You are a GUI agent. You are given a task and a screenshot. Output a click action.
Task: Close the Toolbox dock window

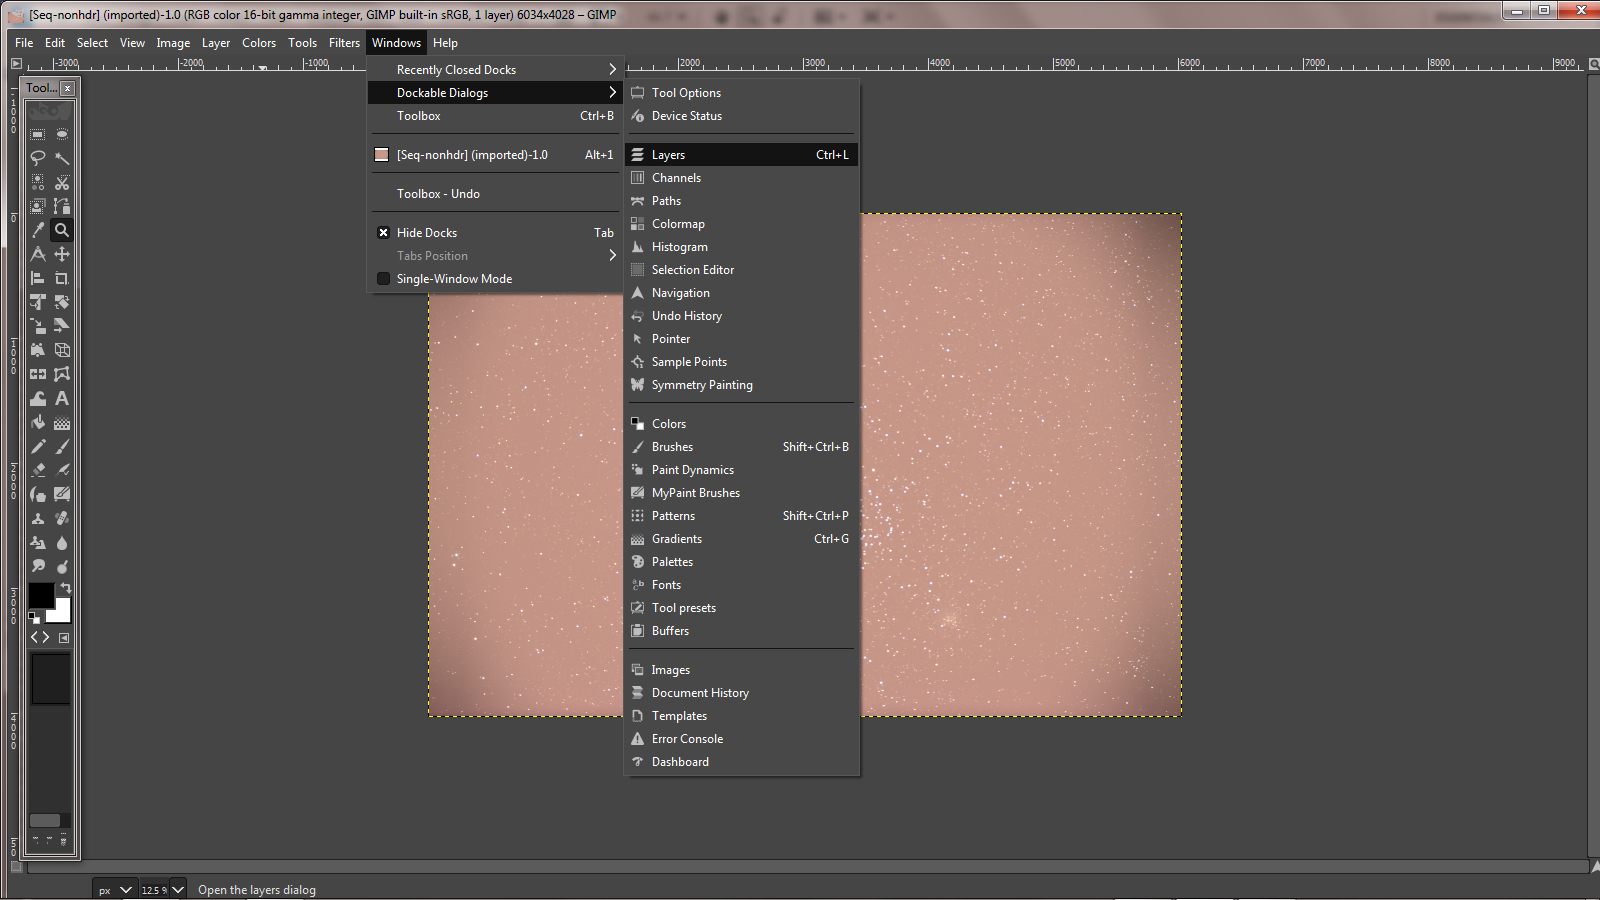[x=67, y=88]
